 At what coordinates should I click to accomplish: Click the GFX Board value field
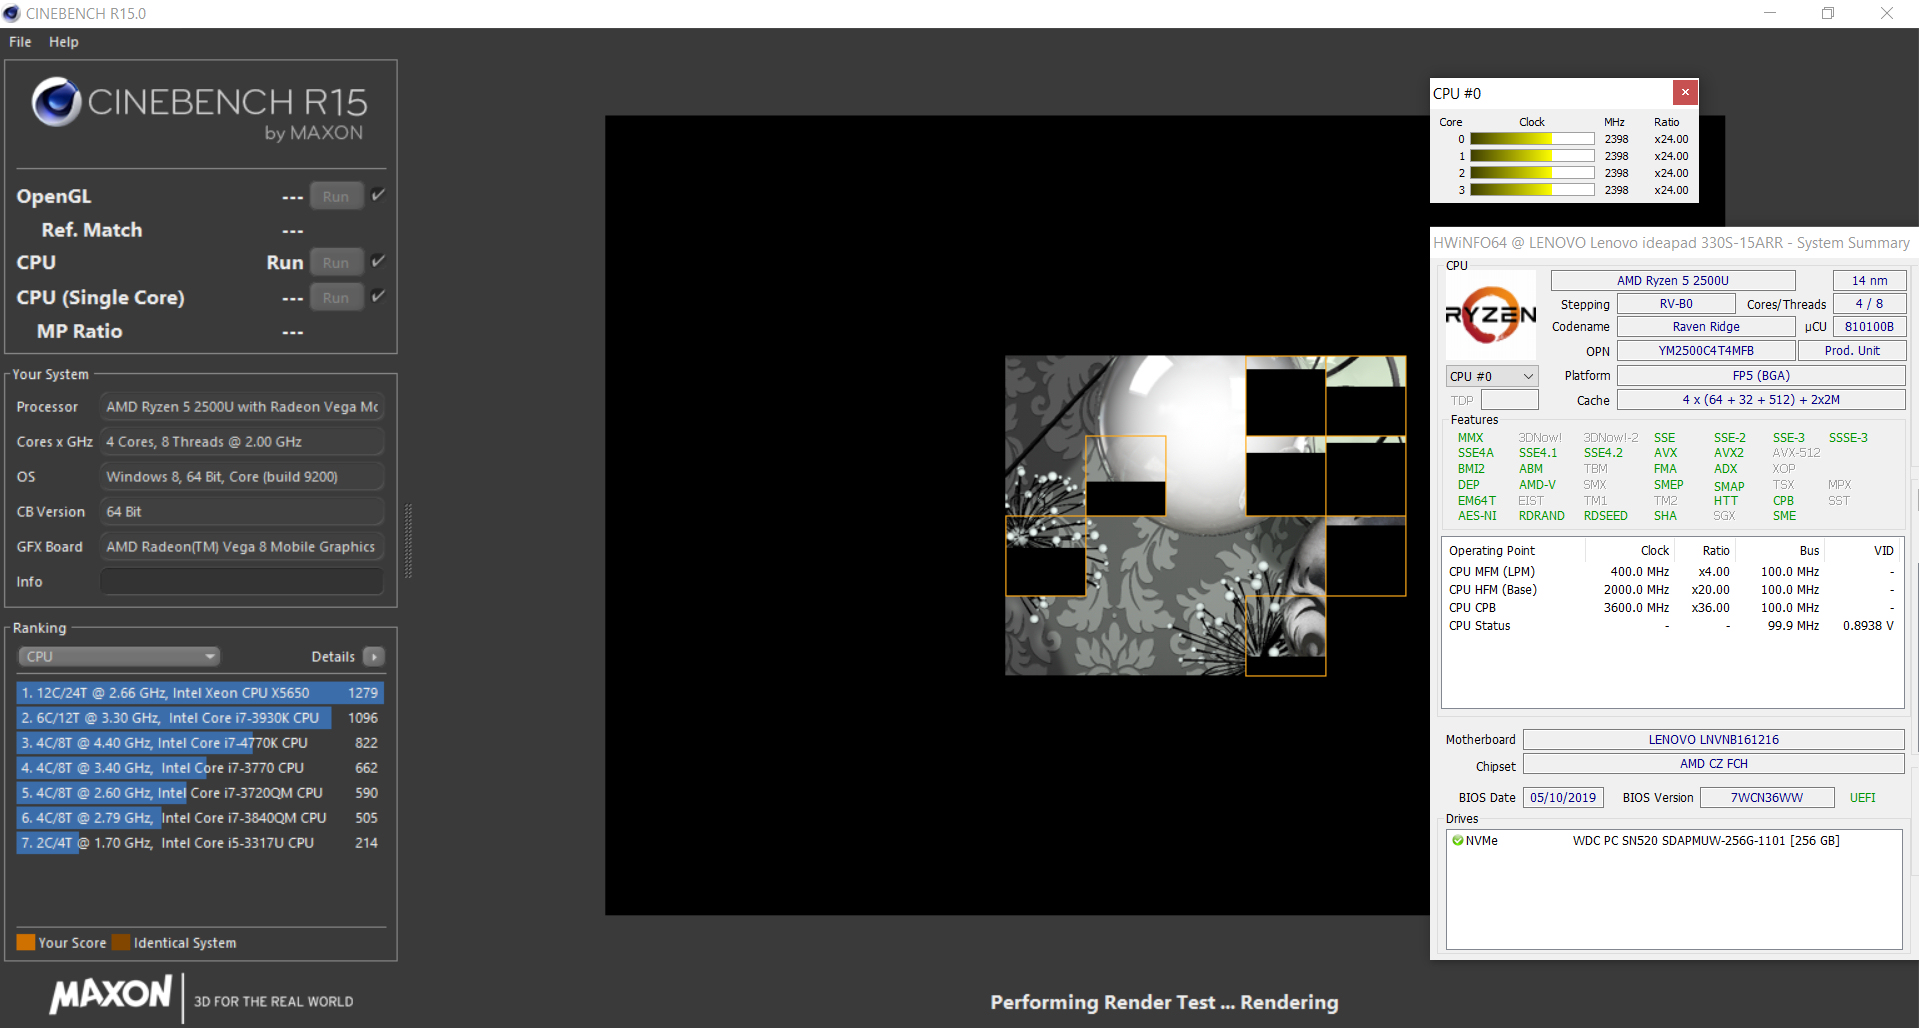point(242,547)
